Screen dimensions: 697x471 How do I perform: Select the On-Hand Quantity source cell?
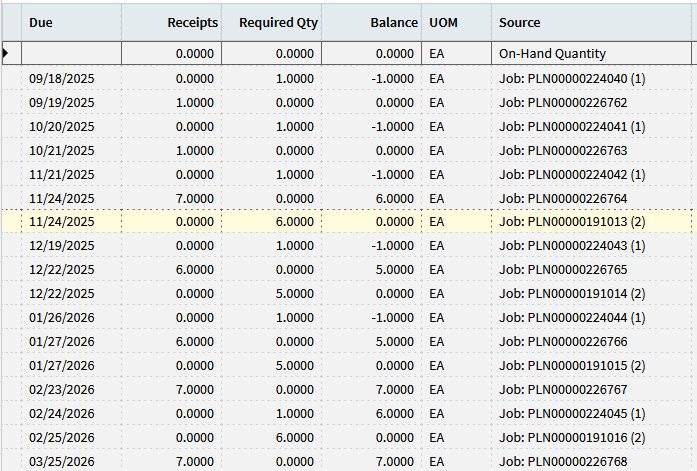592,53
